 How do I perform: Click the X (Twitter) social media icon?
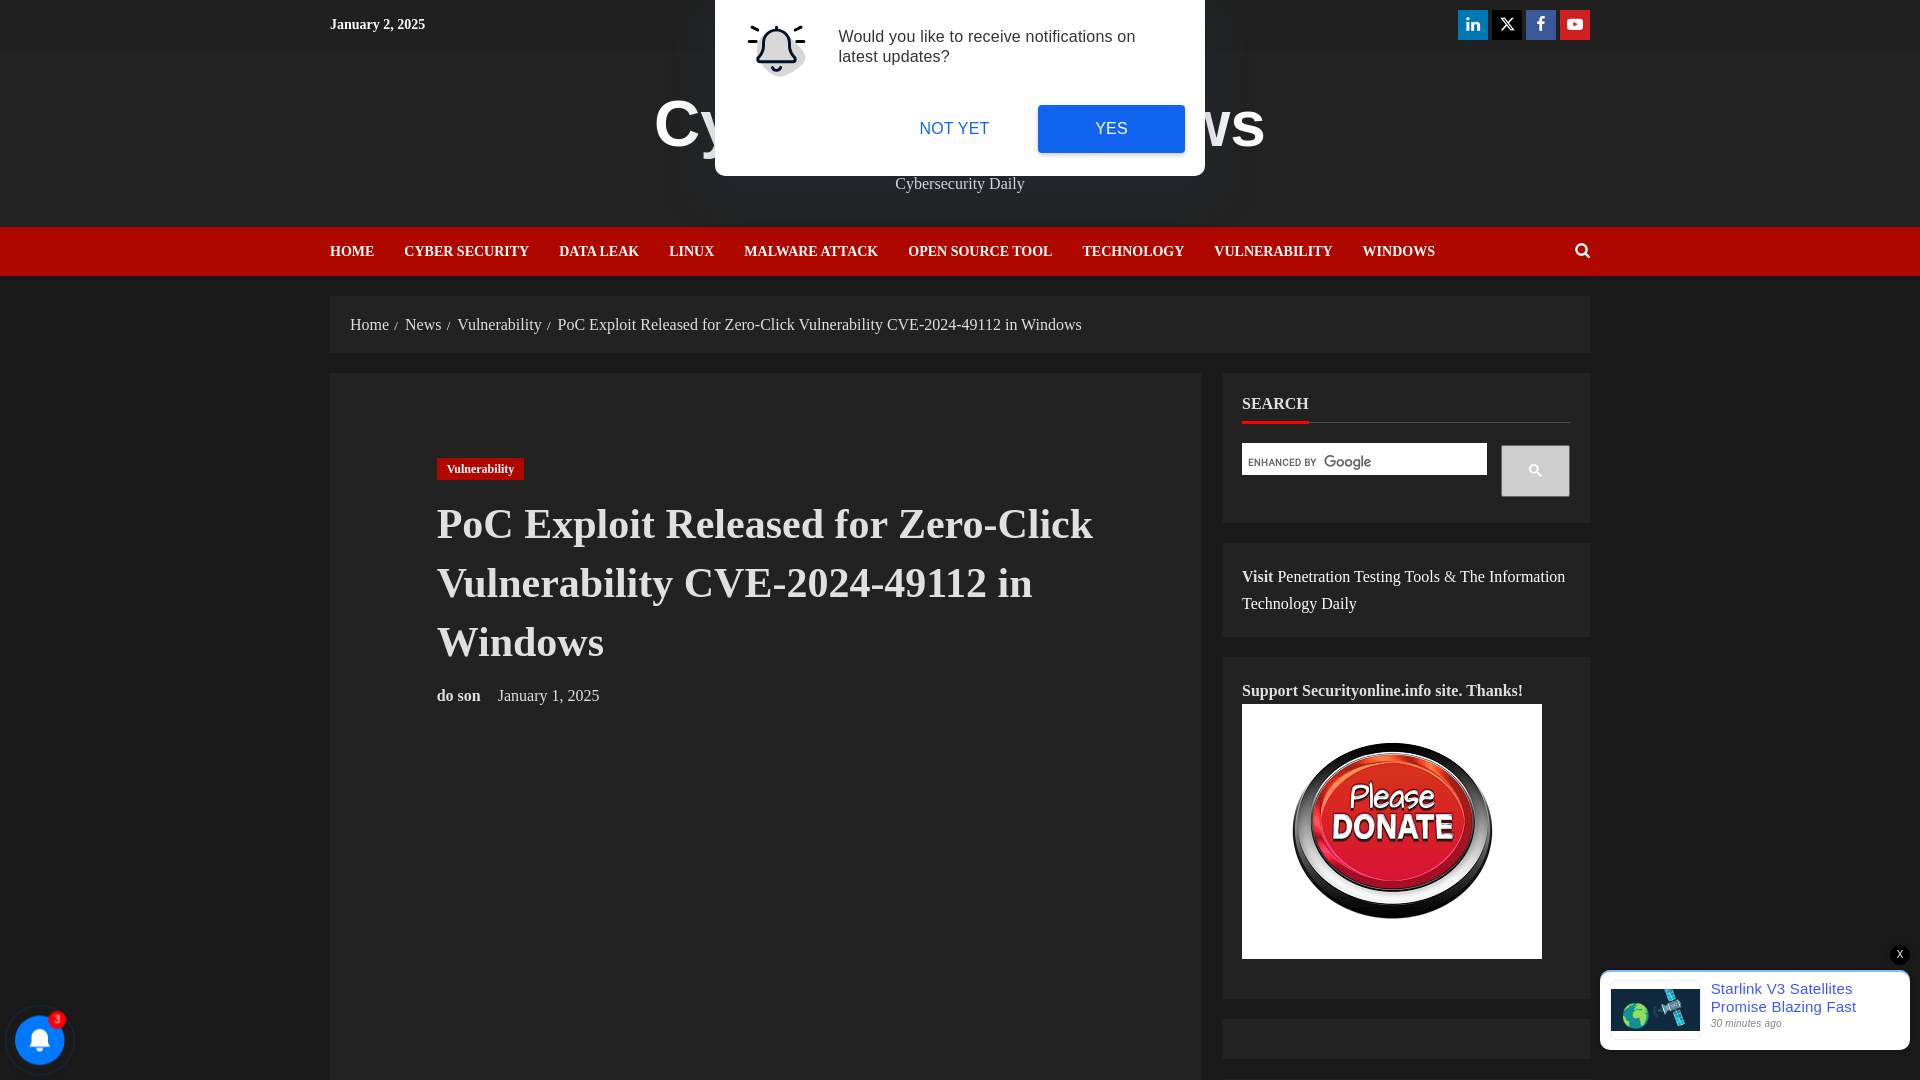pos(1506,24)
